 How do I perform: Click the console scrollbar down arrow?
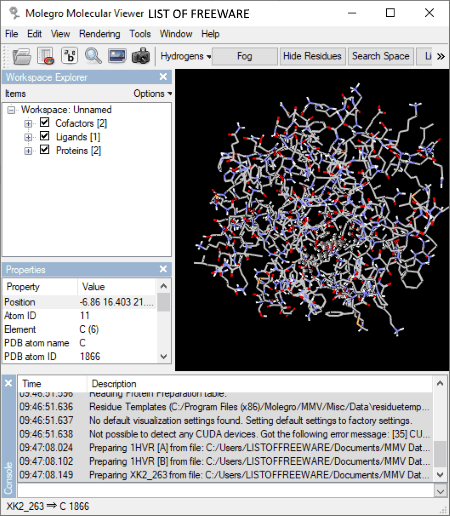(x=440, y=475)
